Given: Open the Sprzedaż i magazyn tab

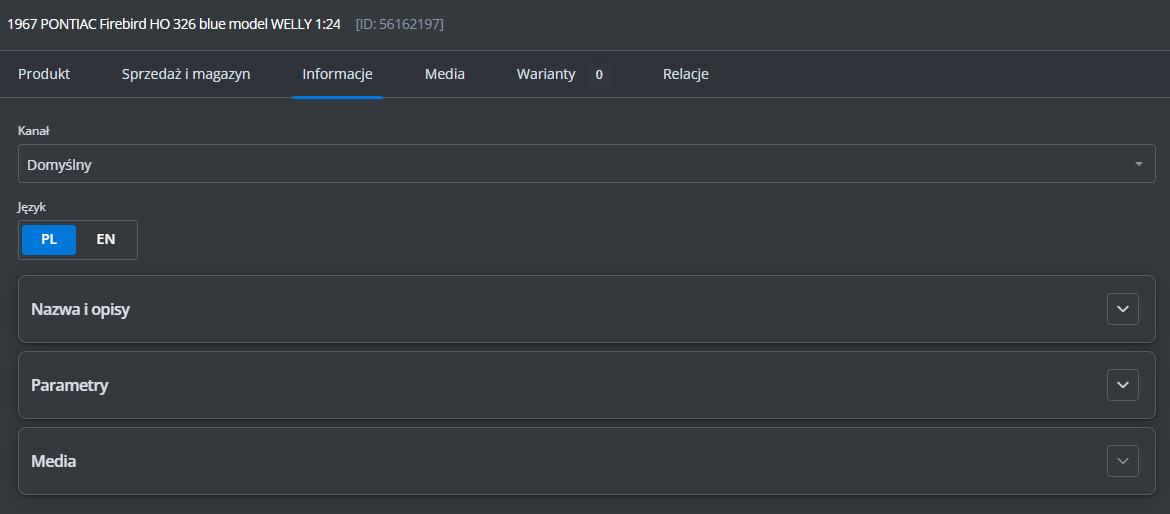Looking at the screenshot, I should pos(186,74).
